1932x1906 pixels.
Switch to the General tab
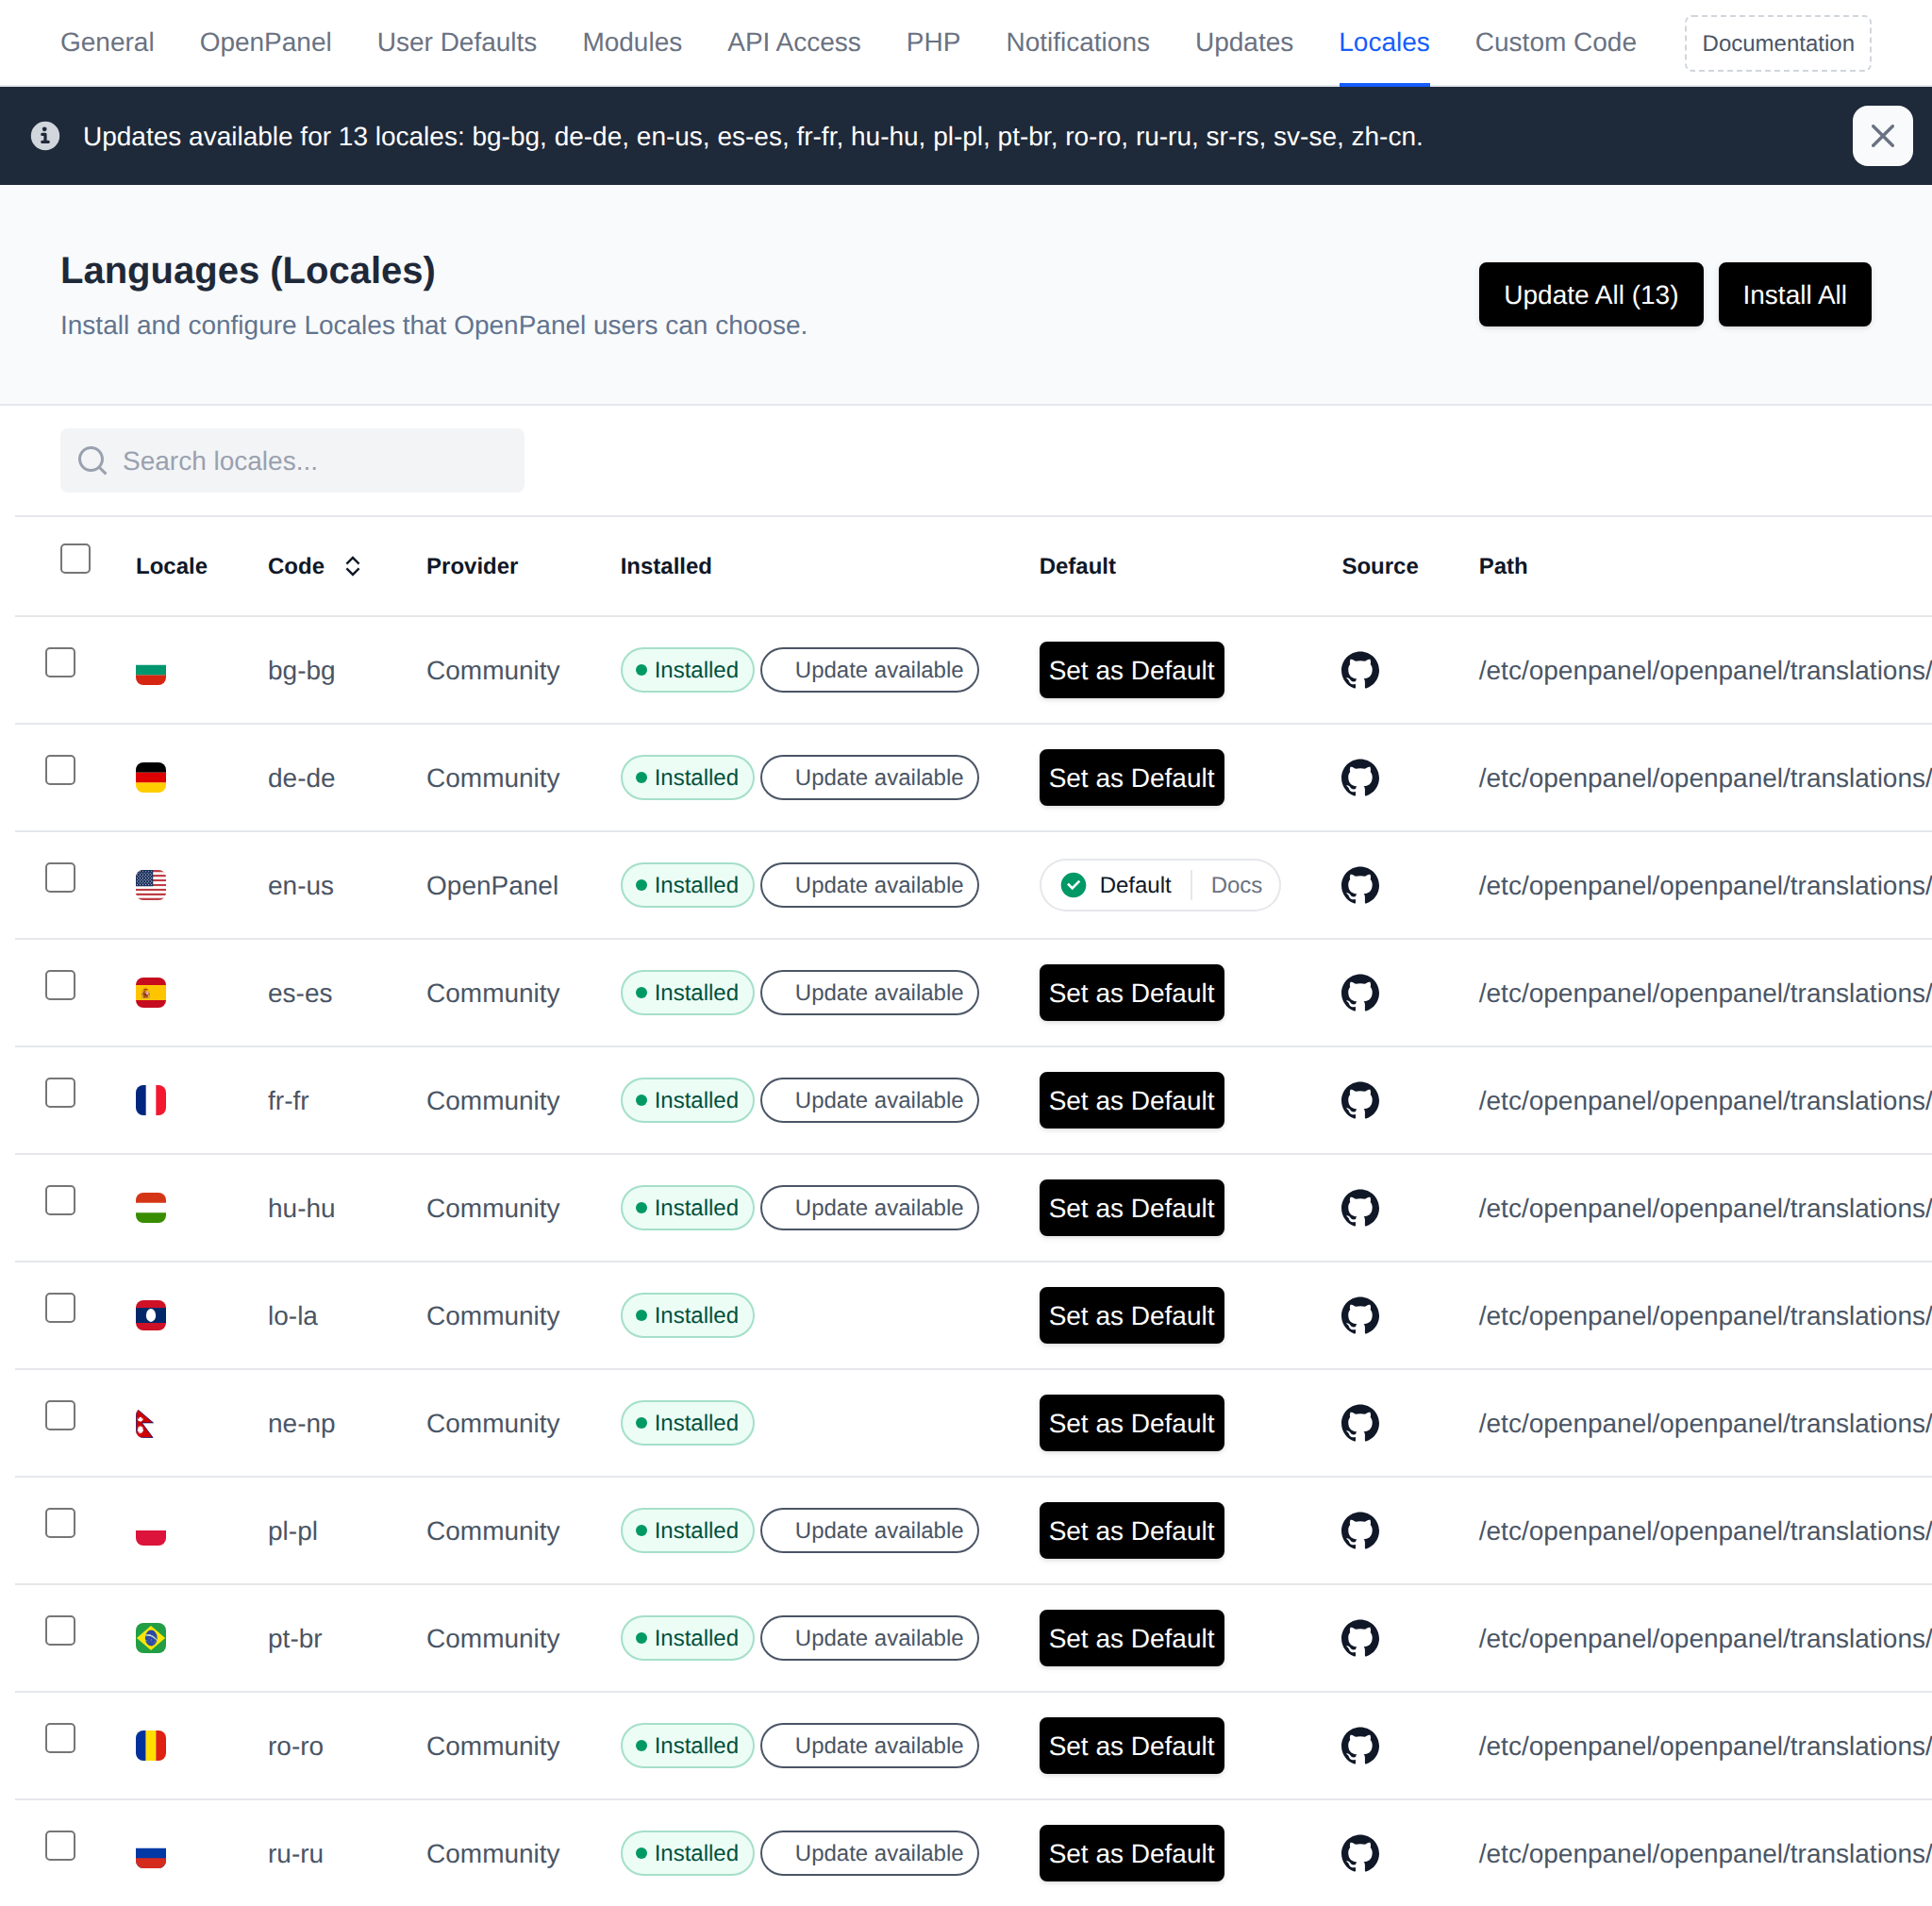pyautogui.click(x=107, y=42)
